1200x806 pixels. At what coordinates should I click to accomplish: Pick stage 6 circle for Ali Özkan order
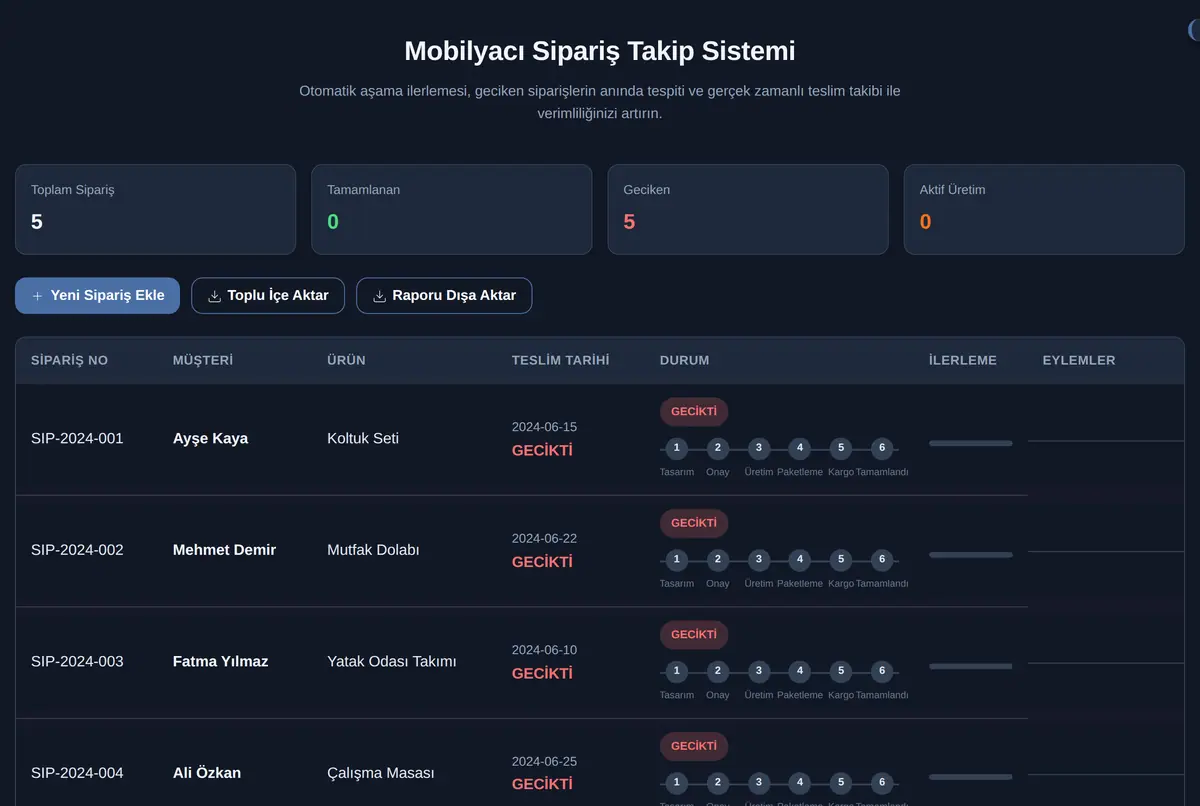tap(882, 783)
